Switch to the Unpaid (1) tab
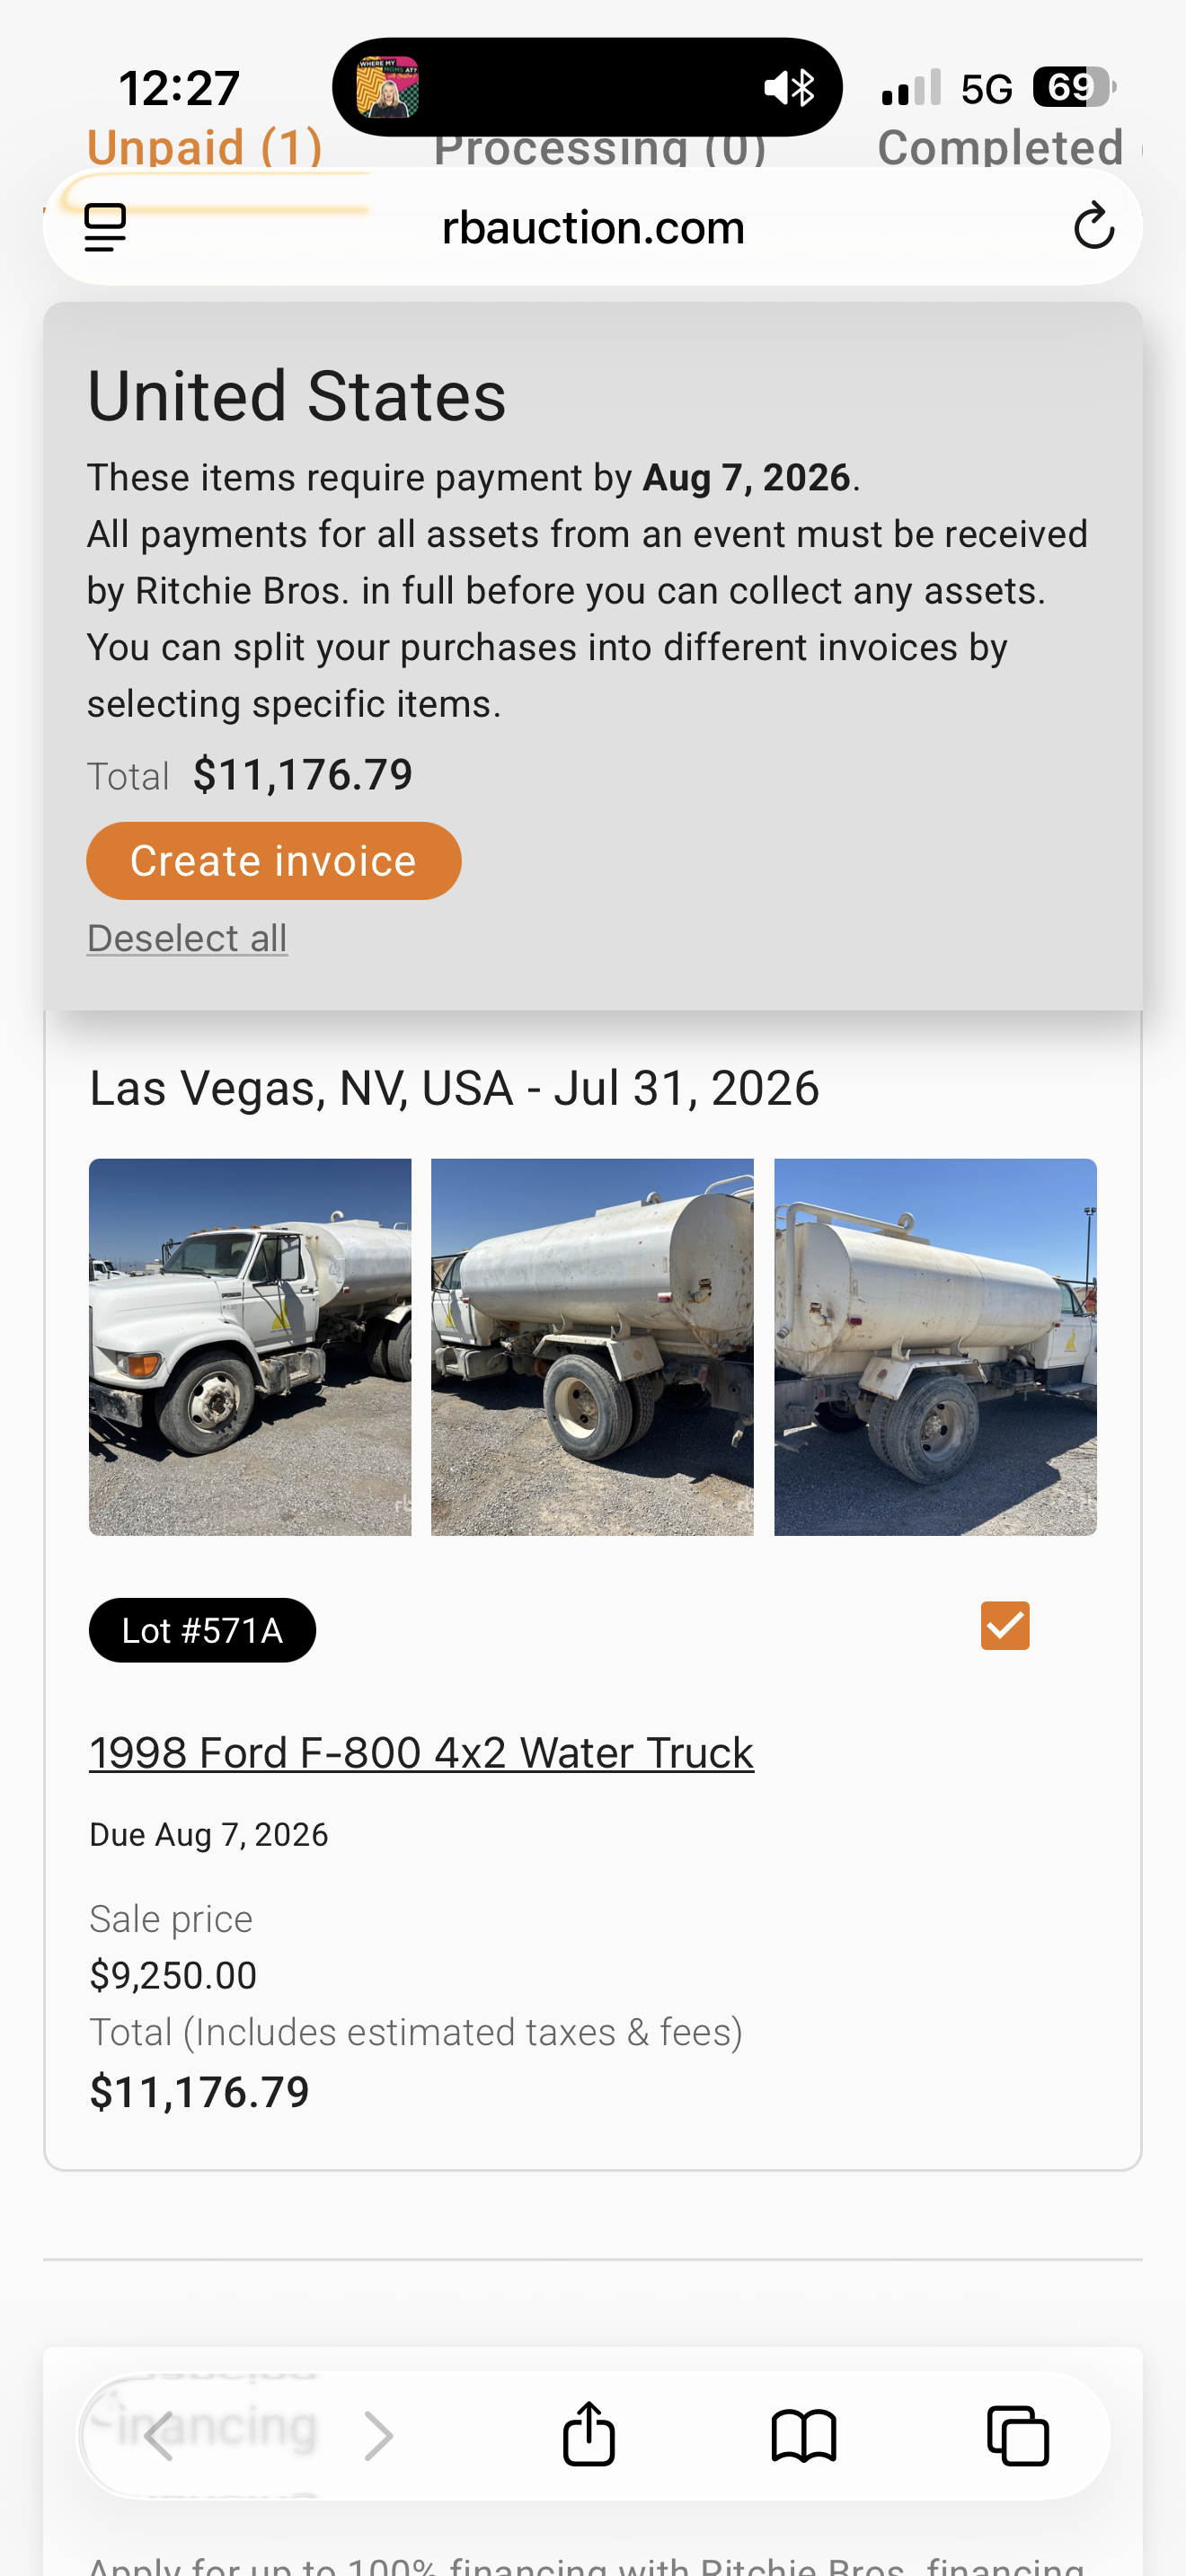The width and height of the screenshot is (1186, 2576). point(205,147)
